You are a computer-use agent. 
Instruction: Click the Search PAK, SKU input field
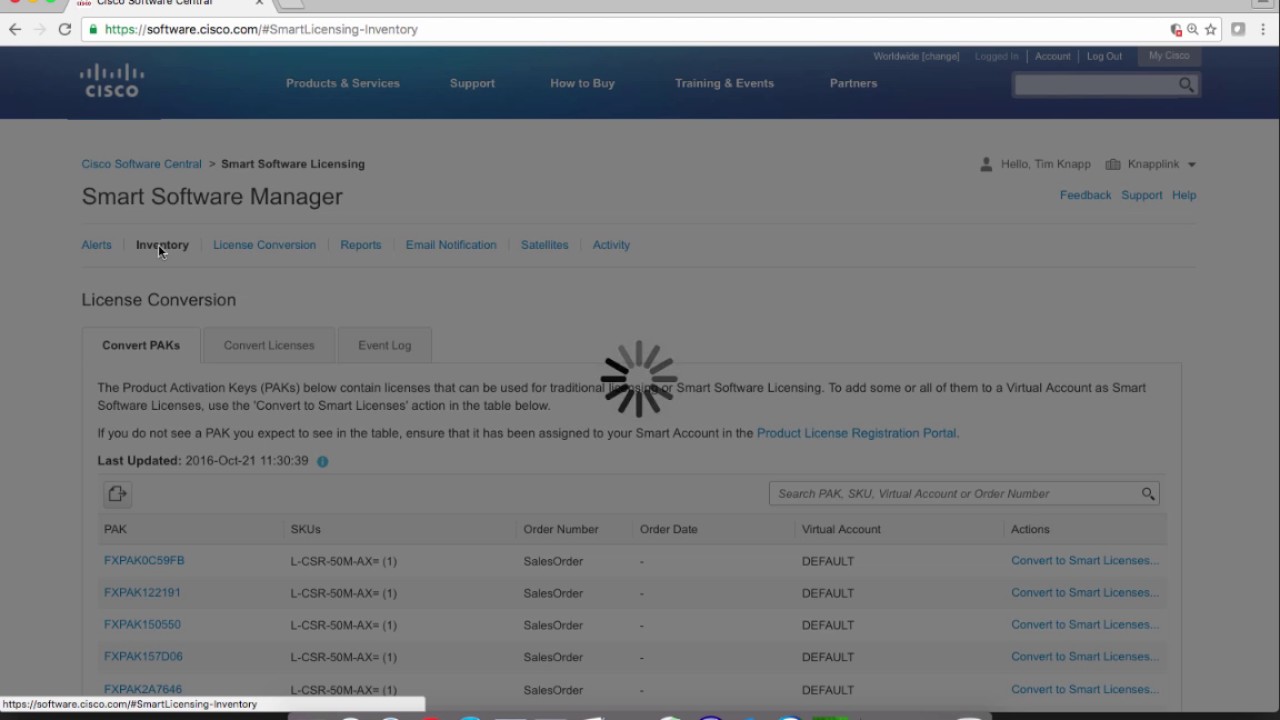955,493
